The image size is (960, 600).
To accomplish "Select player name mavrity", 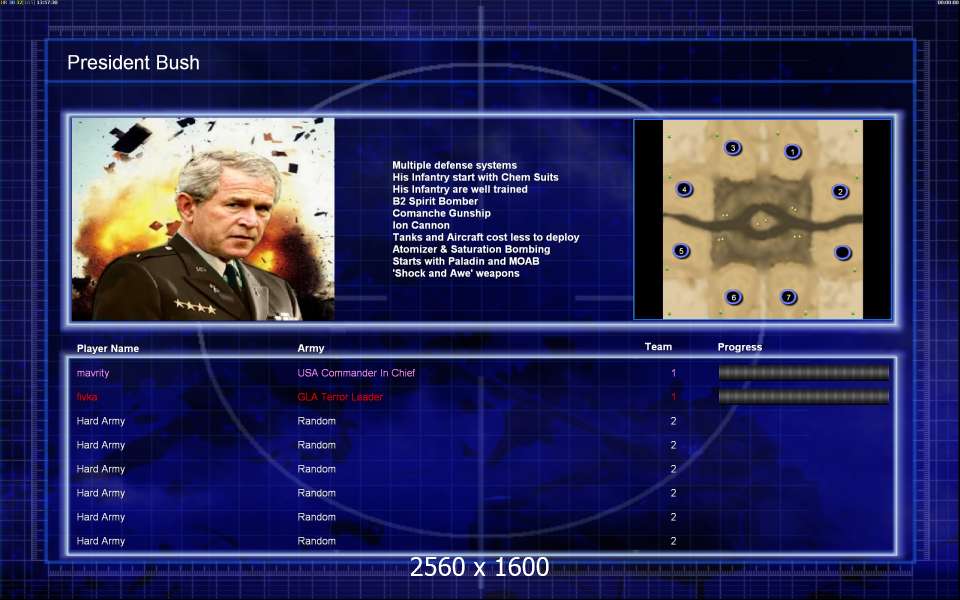I will (93, 373).
